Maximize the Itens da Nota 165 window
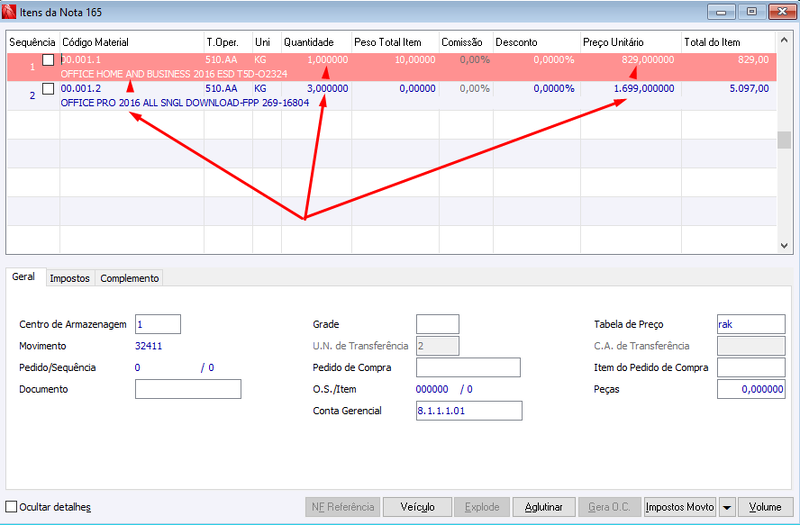The width and height of the screenshot is (800, 525). 752,12
